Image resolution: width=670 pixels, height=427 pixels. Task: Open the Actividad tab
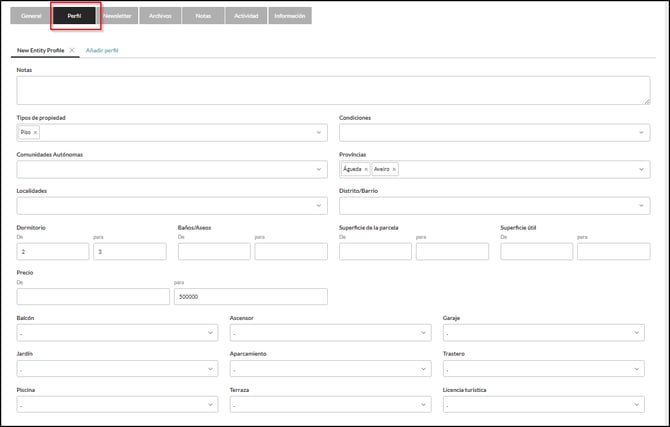(x=245, y=16)
